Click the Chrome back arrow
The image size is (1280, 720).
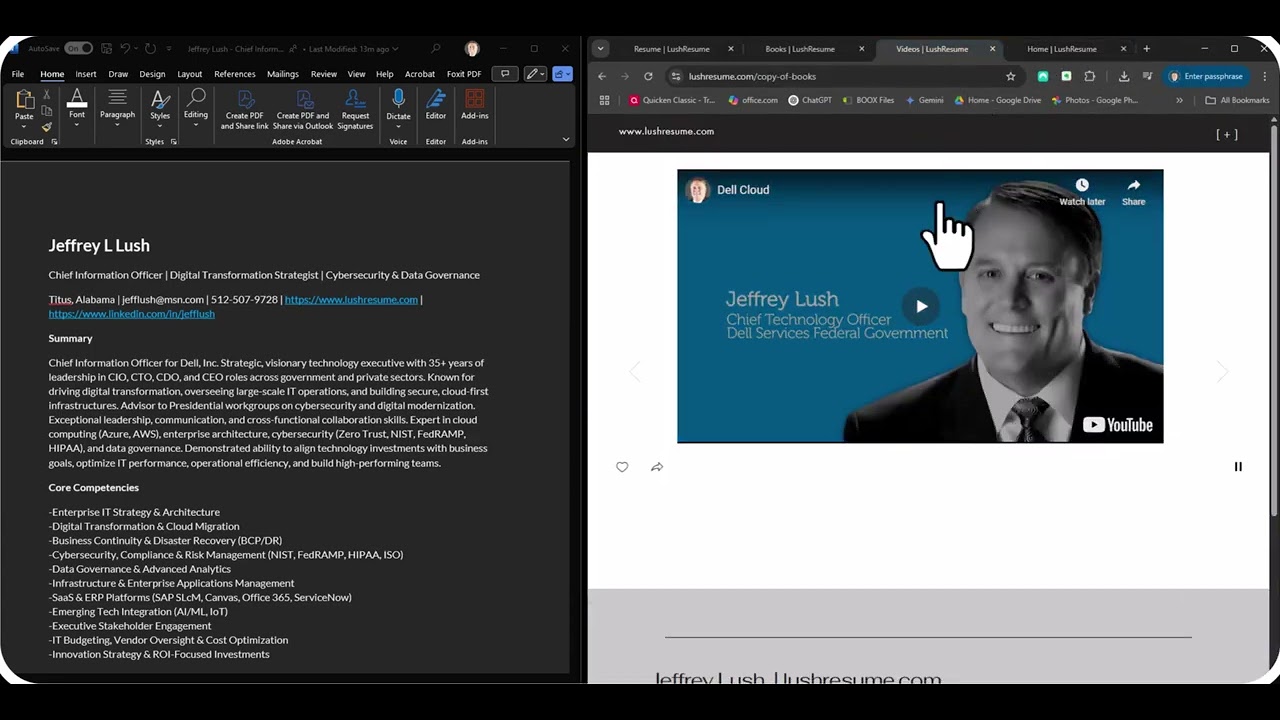[x=602, y=76]
